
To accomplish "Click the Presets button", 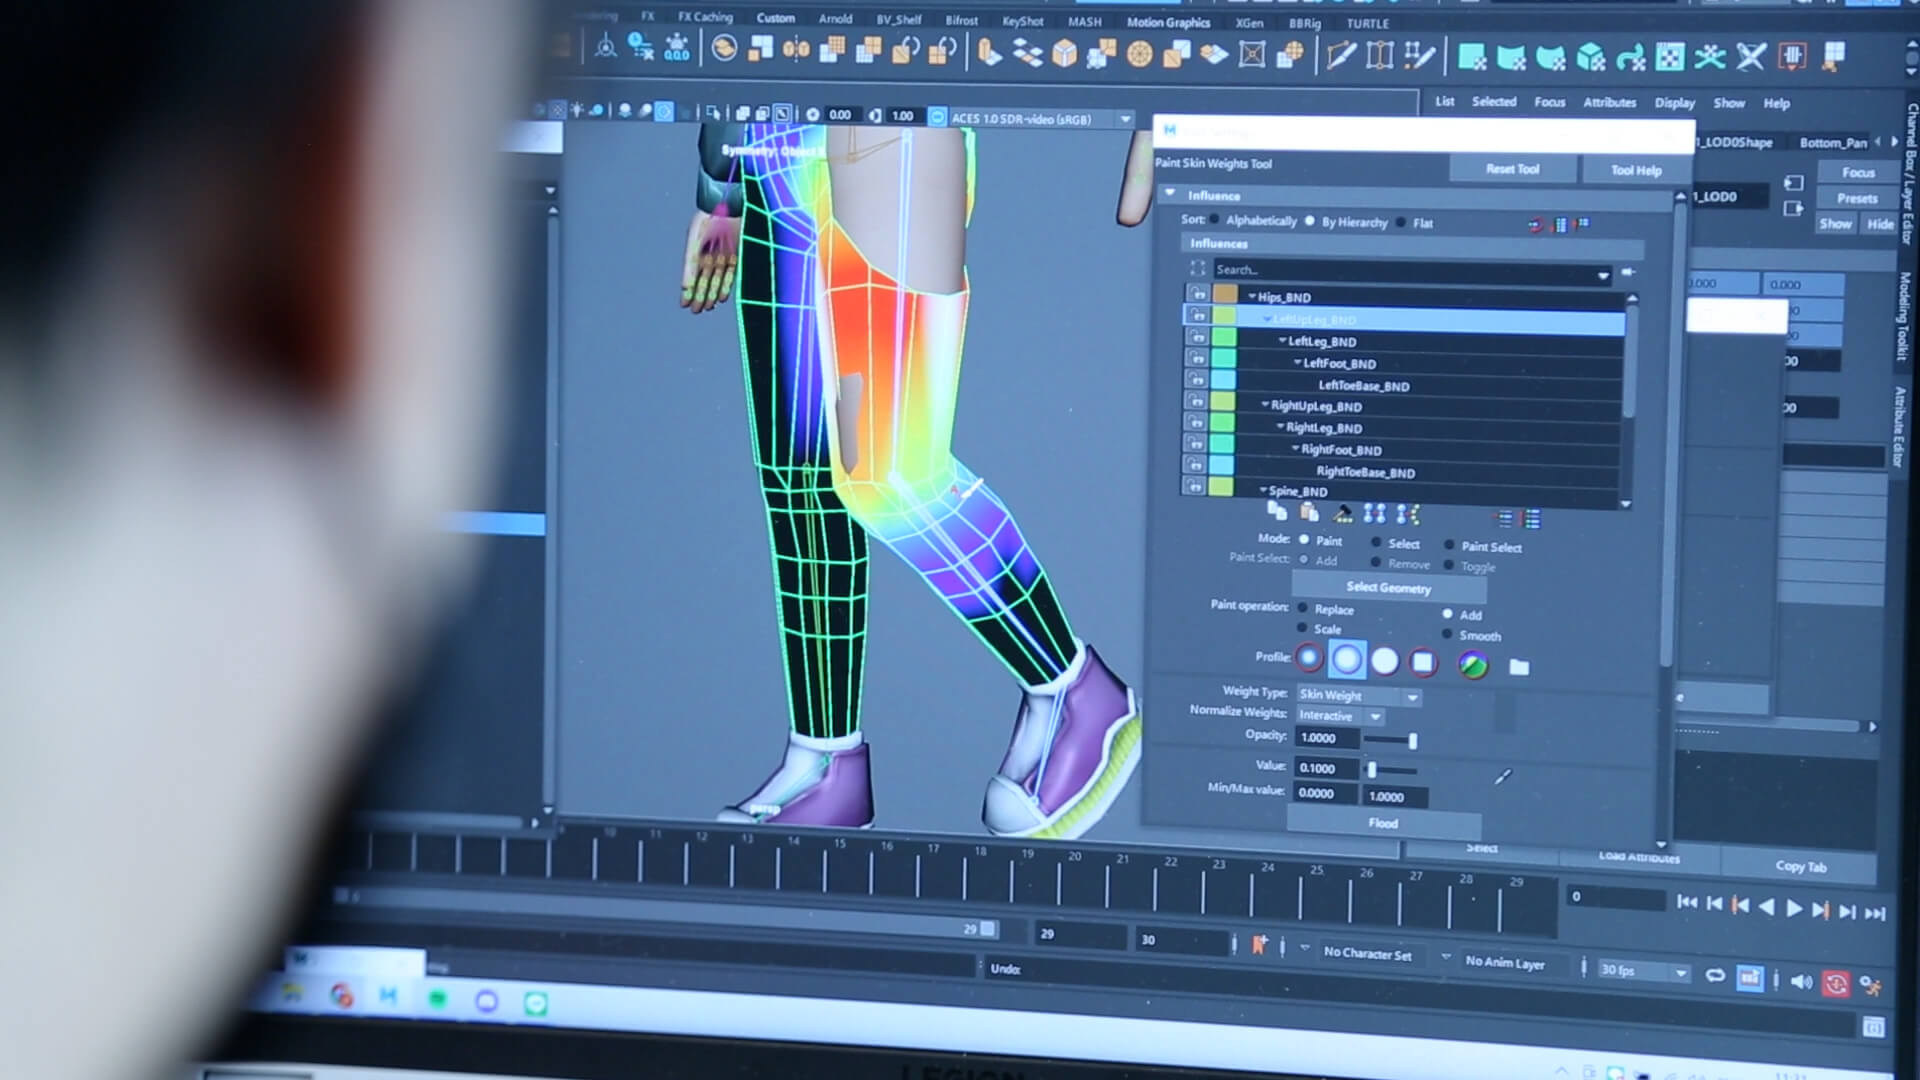I will 1856,198.
